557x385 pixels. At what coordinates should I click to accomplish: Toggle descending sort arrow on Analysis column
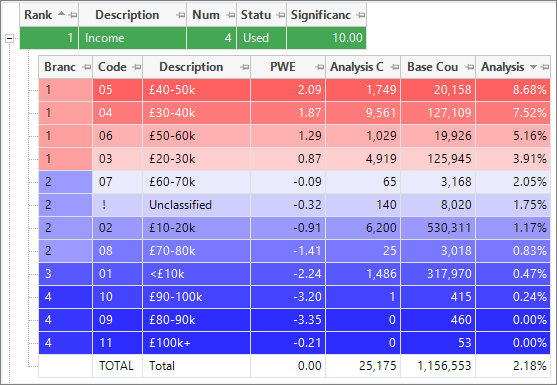[533, 67]
